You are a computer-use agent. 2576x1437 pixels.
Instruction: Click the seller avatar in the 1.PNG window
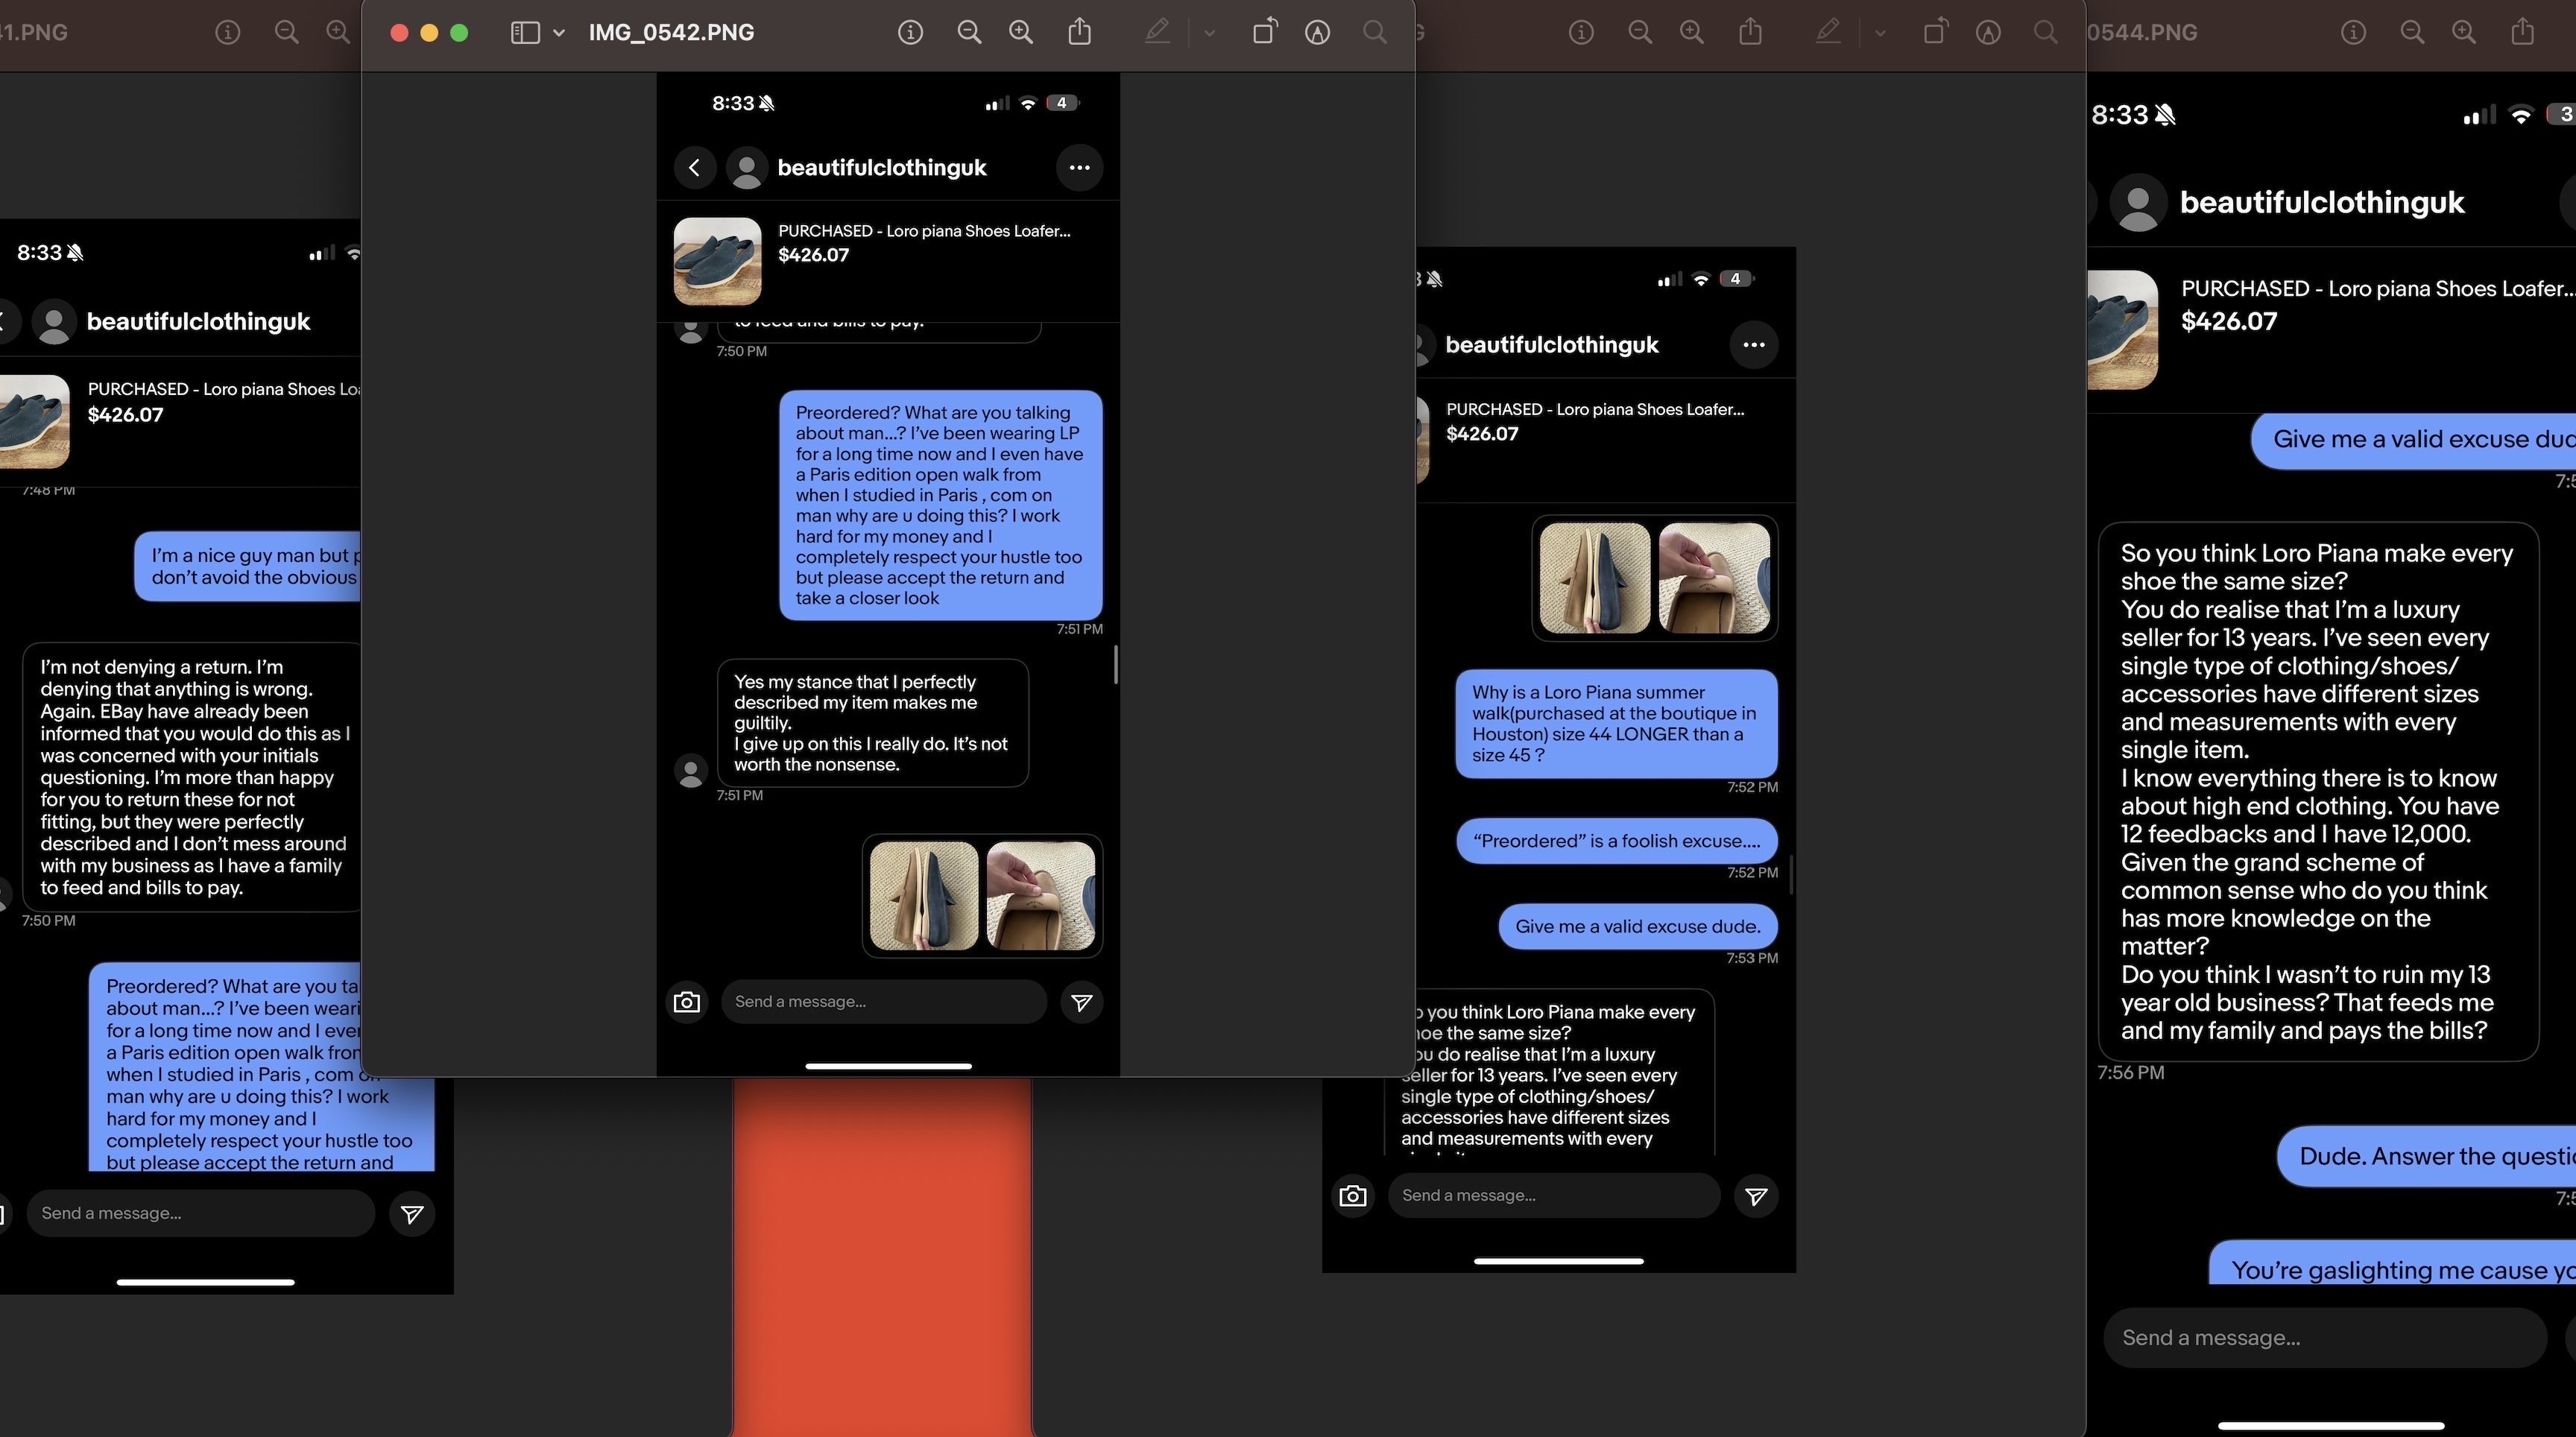(54, 322)
